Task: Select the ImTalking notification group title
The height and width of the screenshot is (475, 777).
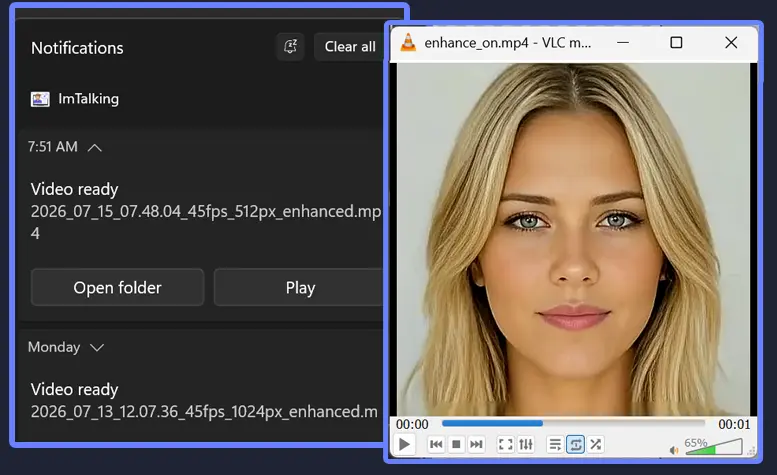Action: tap(89, 99)
